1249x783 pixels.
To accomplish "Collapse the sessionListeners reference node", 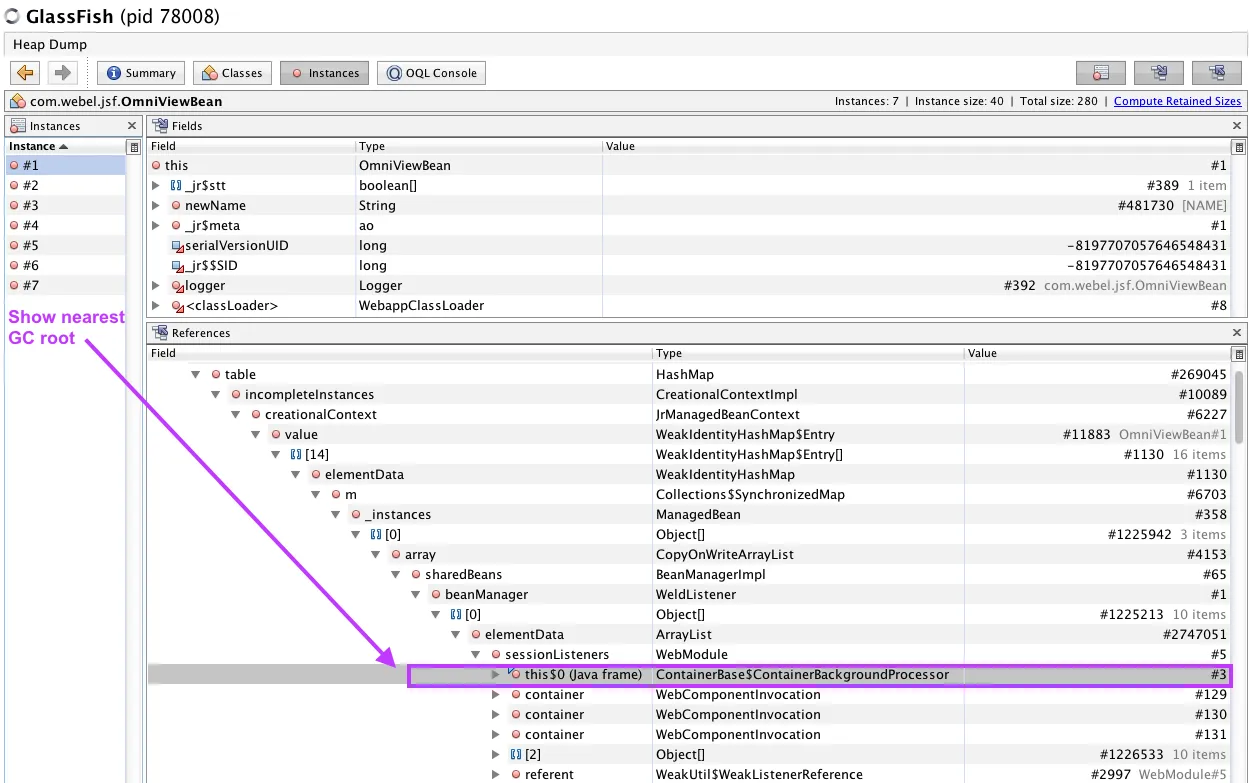I will [475, 654].
